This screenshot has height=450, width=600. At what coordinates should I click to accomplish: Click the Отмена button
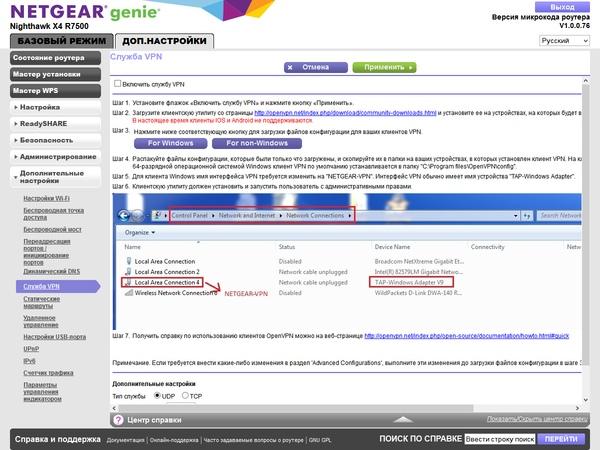pos(316,67)
